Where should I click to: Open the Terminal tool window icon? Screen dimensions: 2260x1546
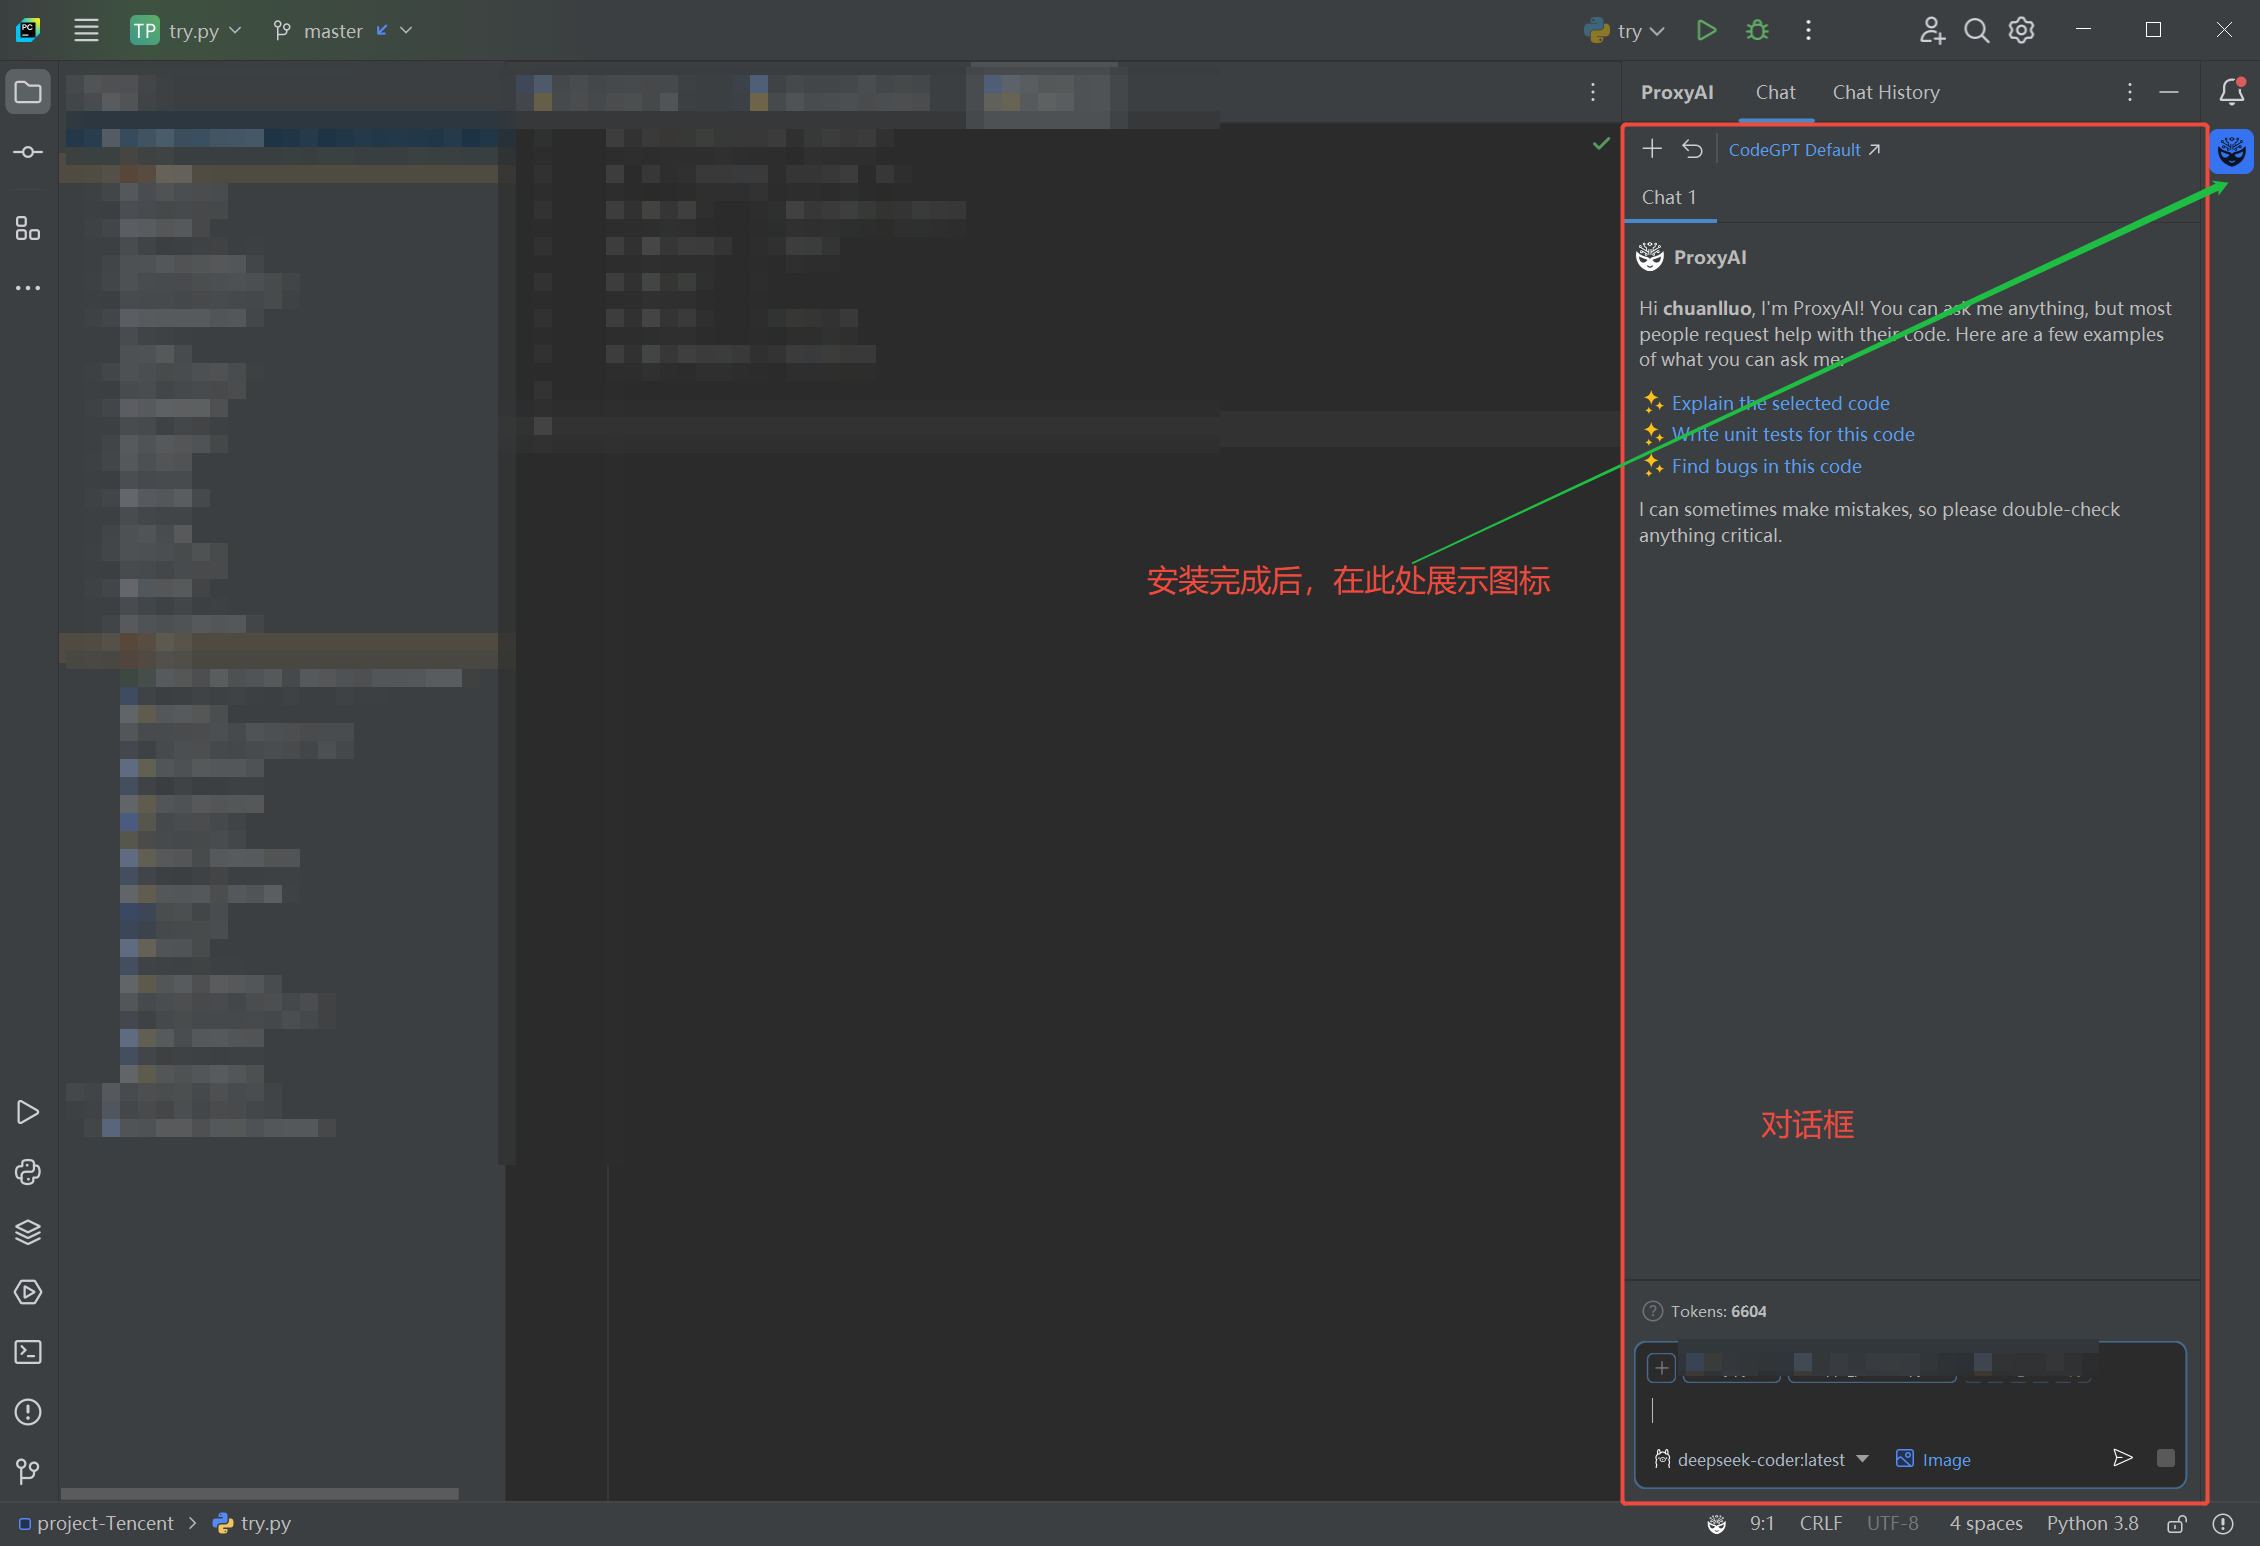tap(27, 1352)
